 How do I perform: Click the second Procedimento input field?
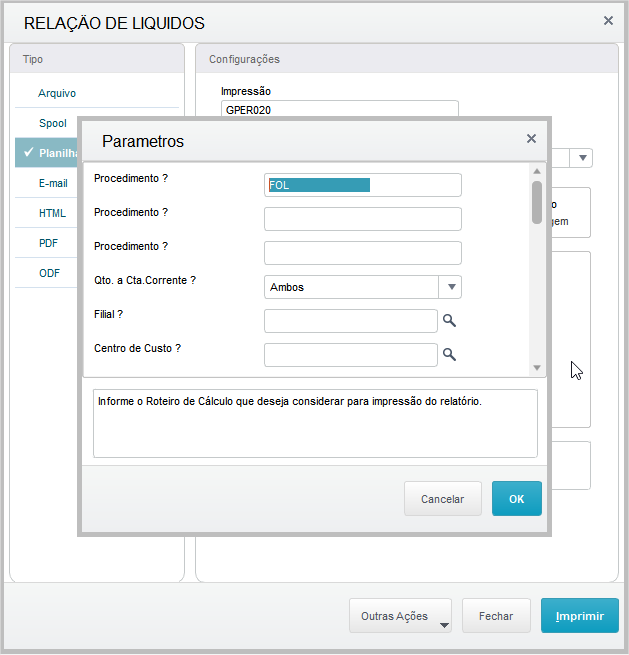click(363, 219)
